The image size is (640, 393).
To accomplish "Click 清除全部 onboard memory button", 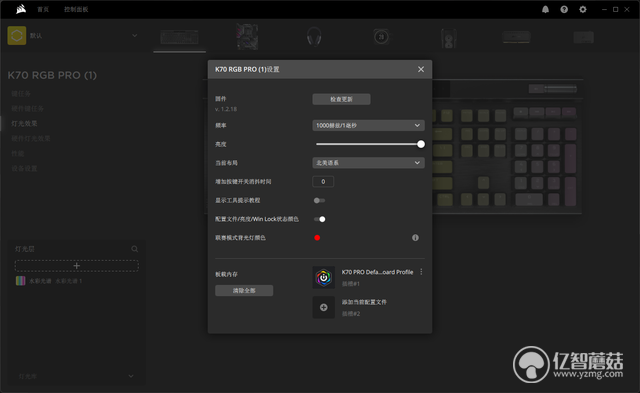I will pos(244,291).
